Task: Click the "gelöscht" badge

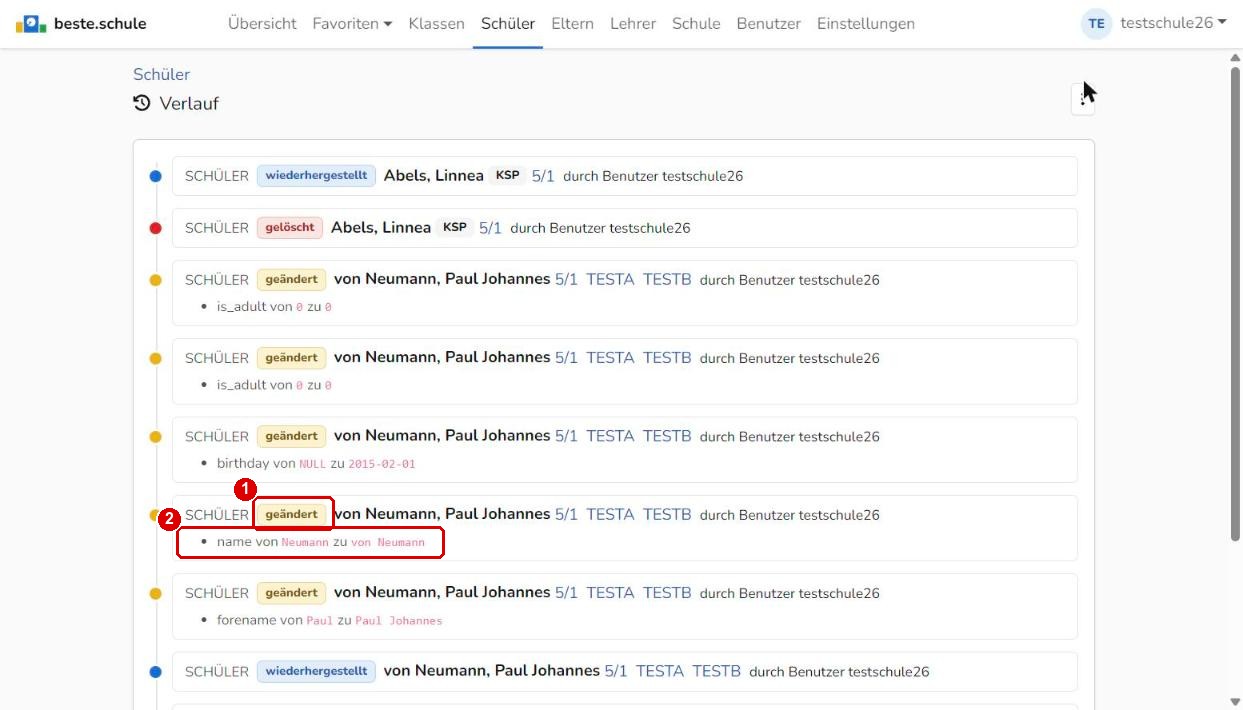Action: pyautogui.click(x=290, y=228)
